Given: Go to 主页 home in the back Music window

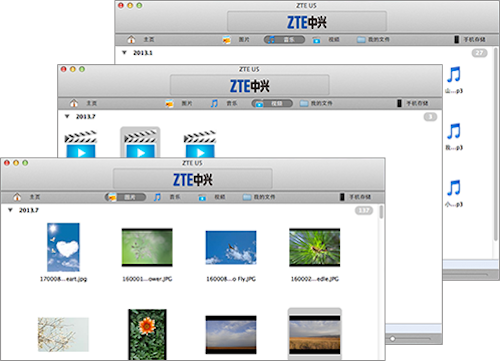Looking at the screenshot, I should tap(141, 39).
